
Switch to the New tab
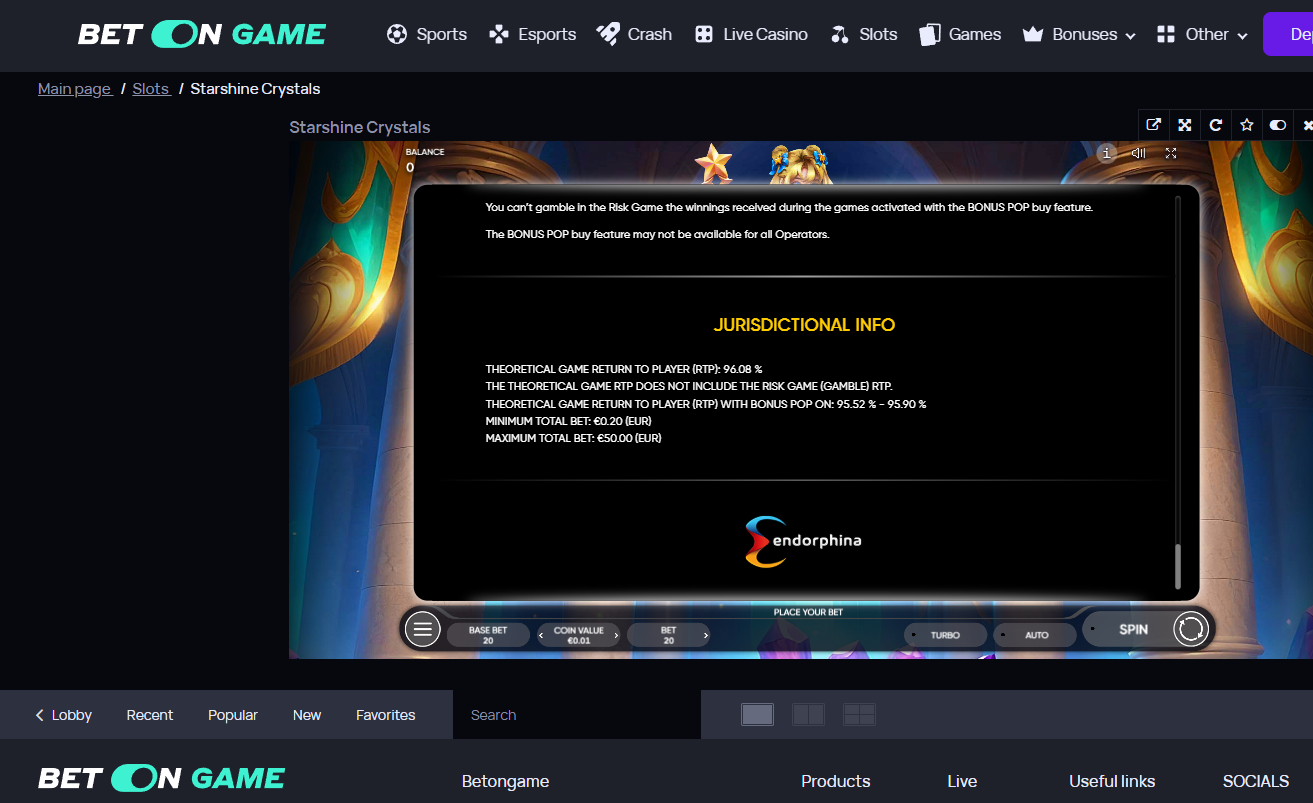(307, 715)
